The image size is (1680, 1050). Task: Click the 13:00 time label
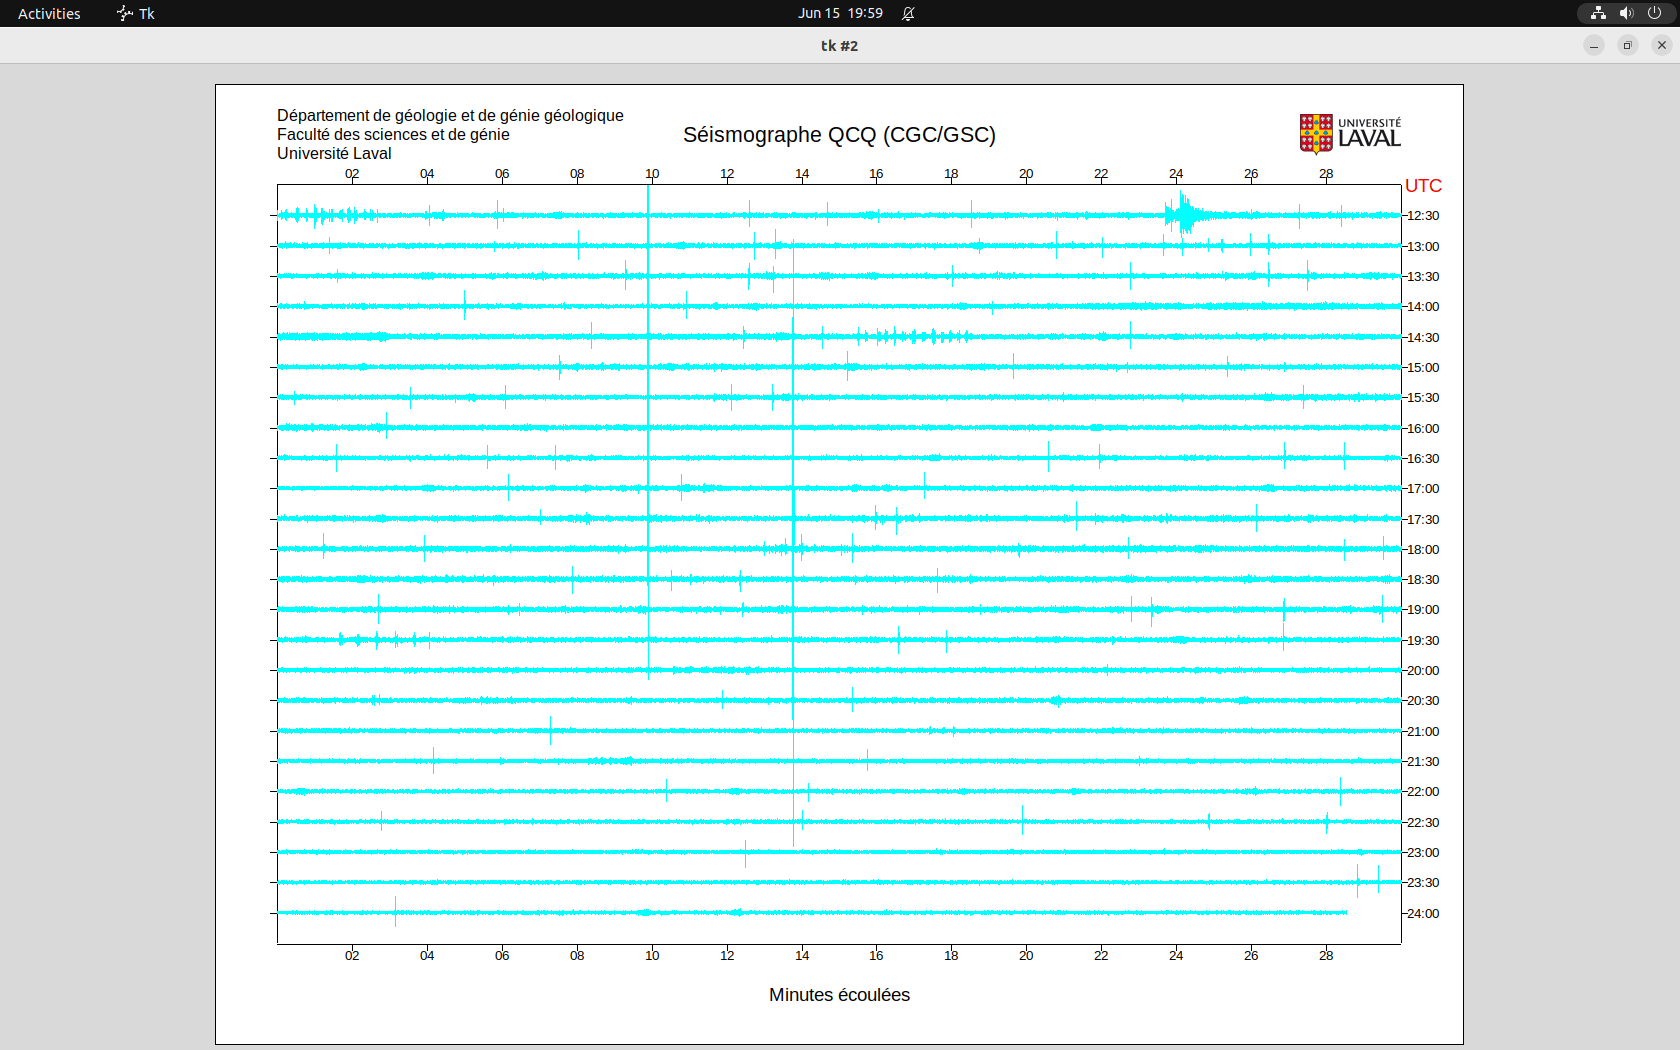point(1423,247)
